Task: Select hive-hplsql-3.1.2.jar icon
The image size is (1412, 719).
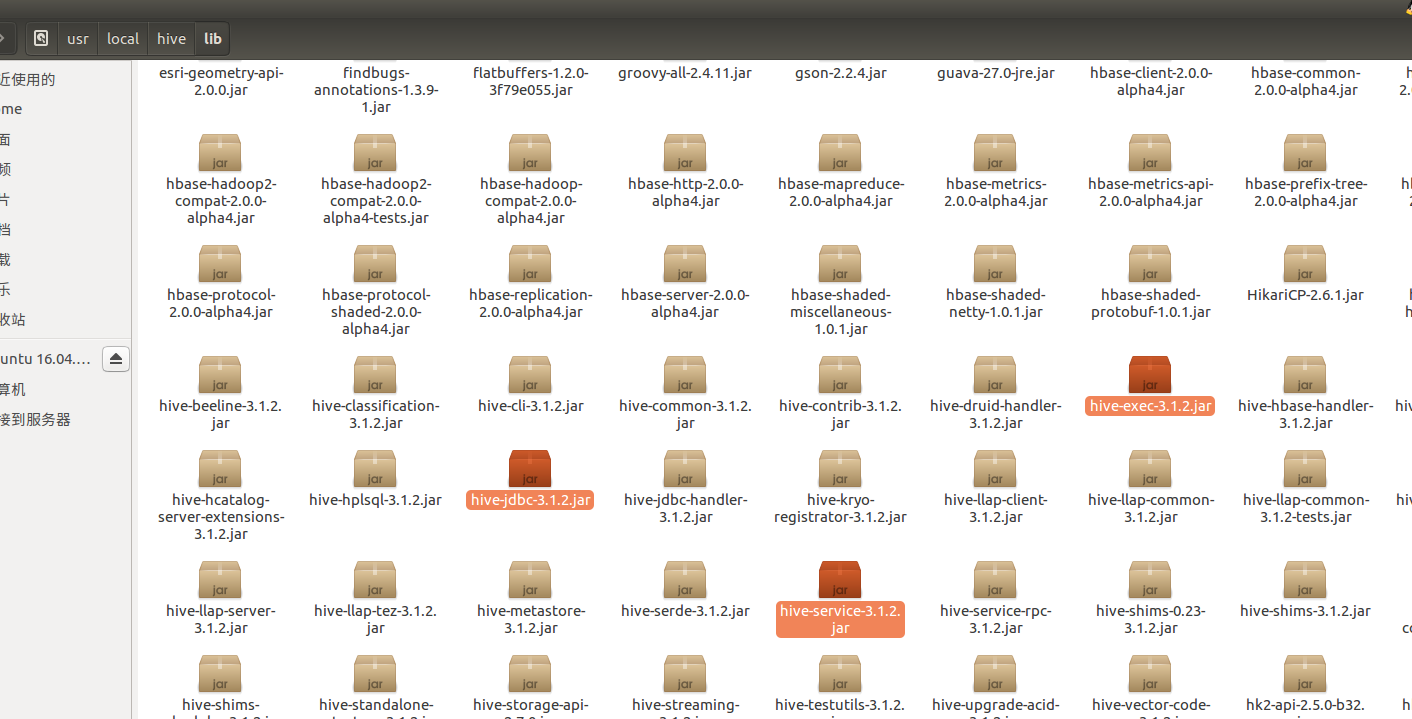Action: coord(375,469)
